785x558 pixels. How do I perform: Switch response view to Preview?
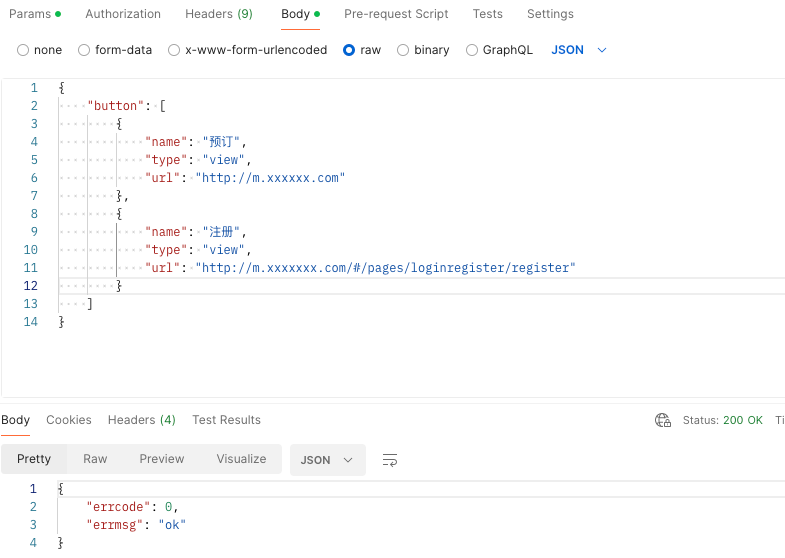[x=162, y=459]
